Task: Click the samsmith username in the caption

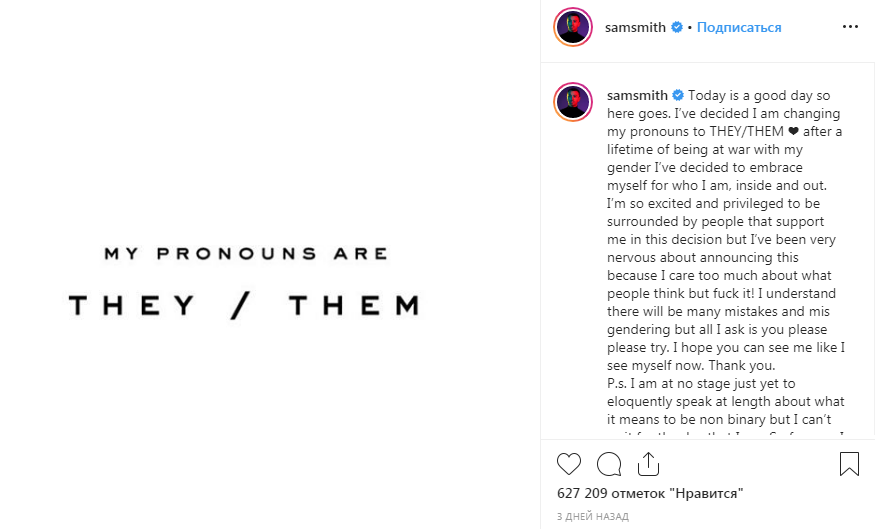Action: tap(638, 95)
